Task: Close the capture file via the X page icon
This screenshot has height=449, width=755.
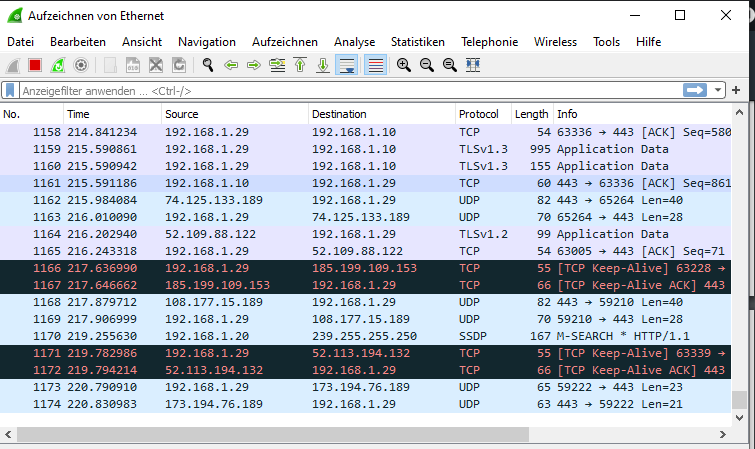Action: click(156, 65)
